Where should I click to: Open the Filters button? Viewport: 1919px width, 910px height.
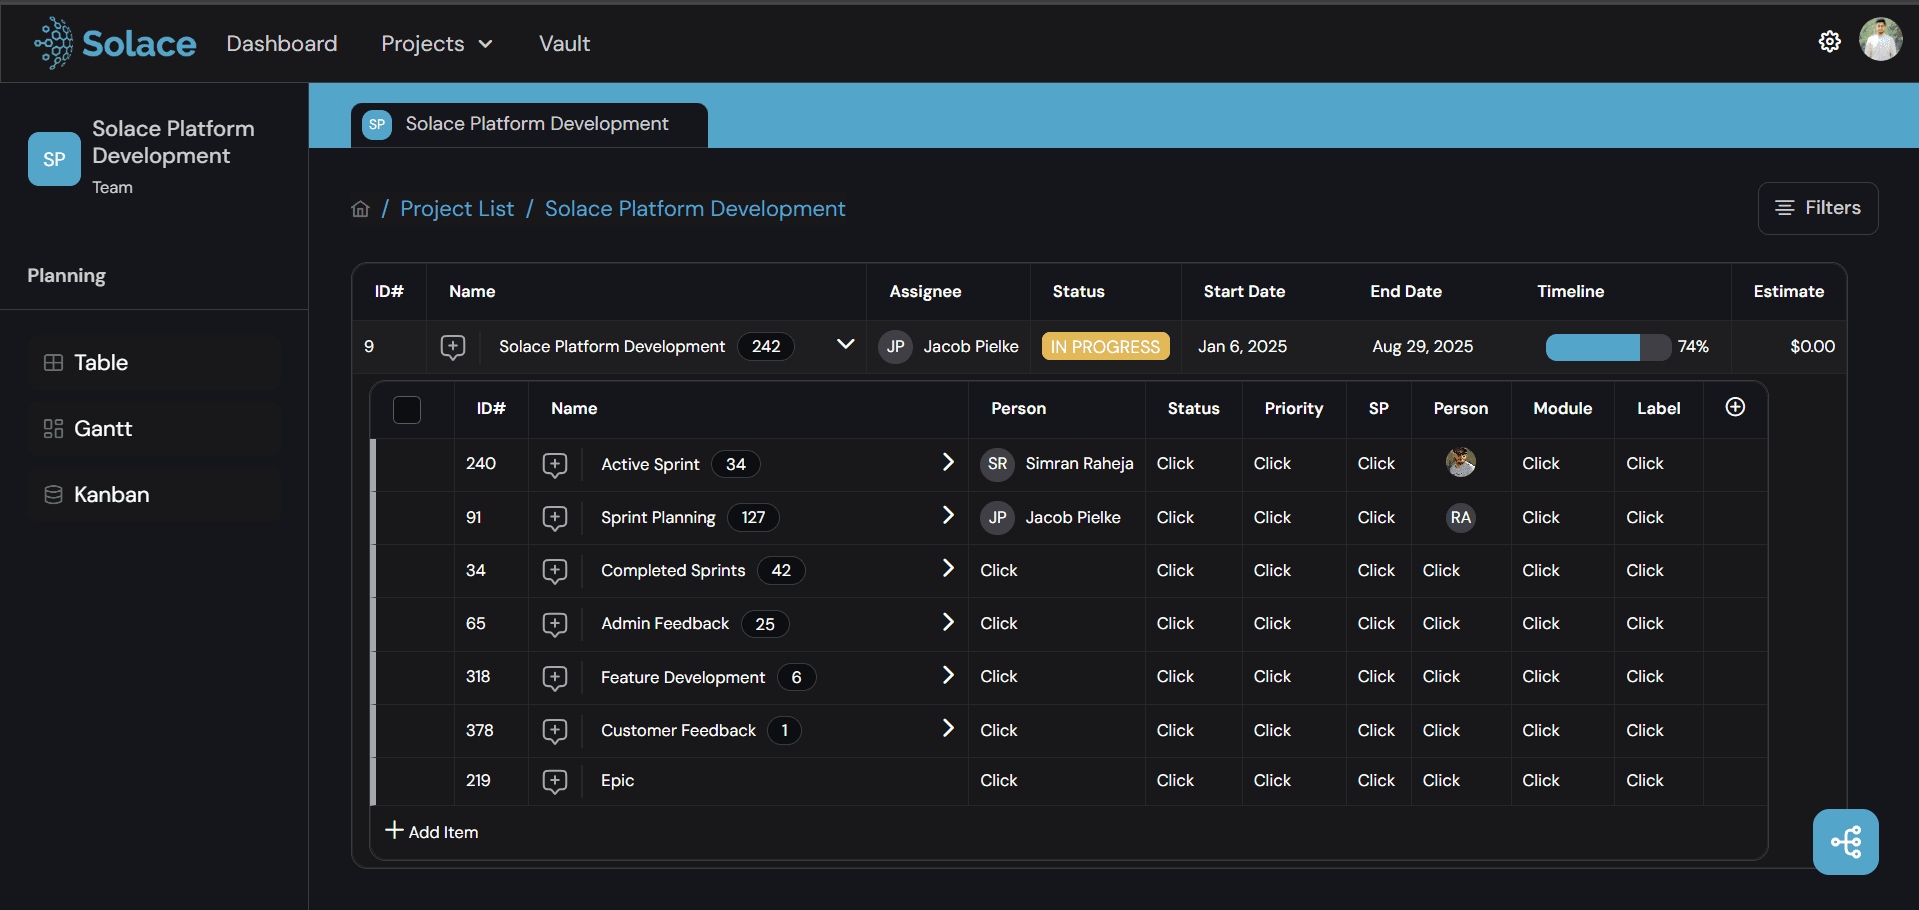[x=1817, y=208]
